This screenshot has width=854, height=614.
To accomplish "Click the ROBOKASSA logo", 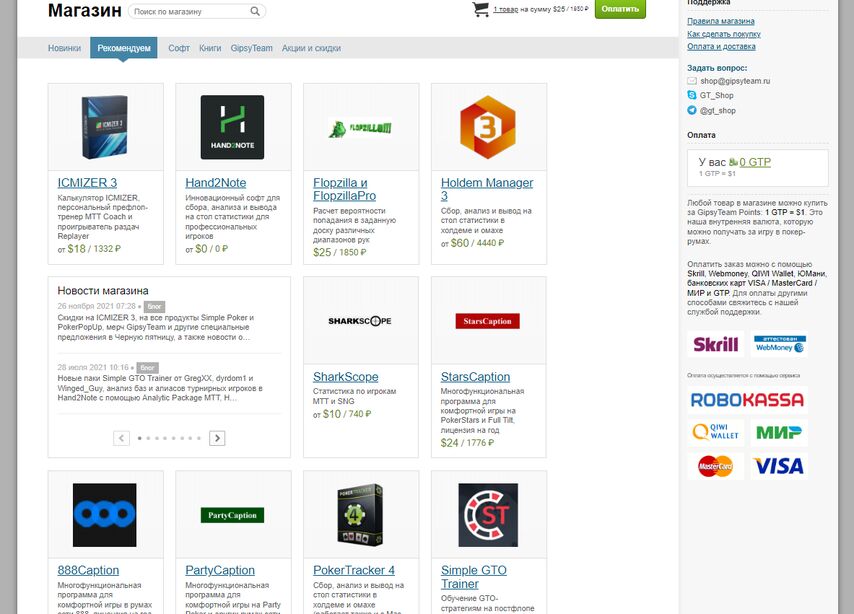I will point(747,400).
